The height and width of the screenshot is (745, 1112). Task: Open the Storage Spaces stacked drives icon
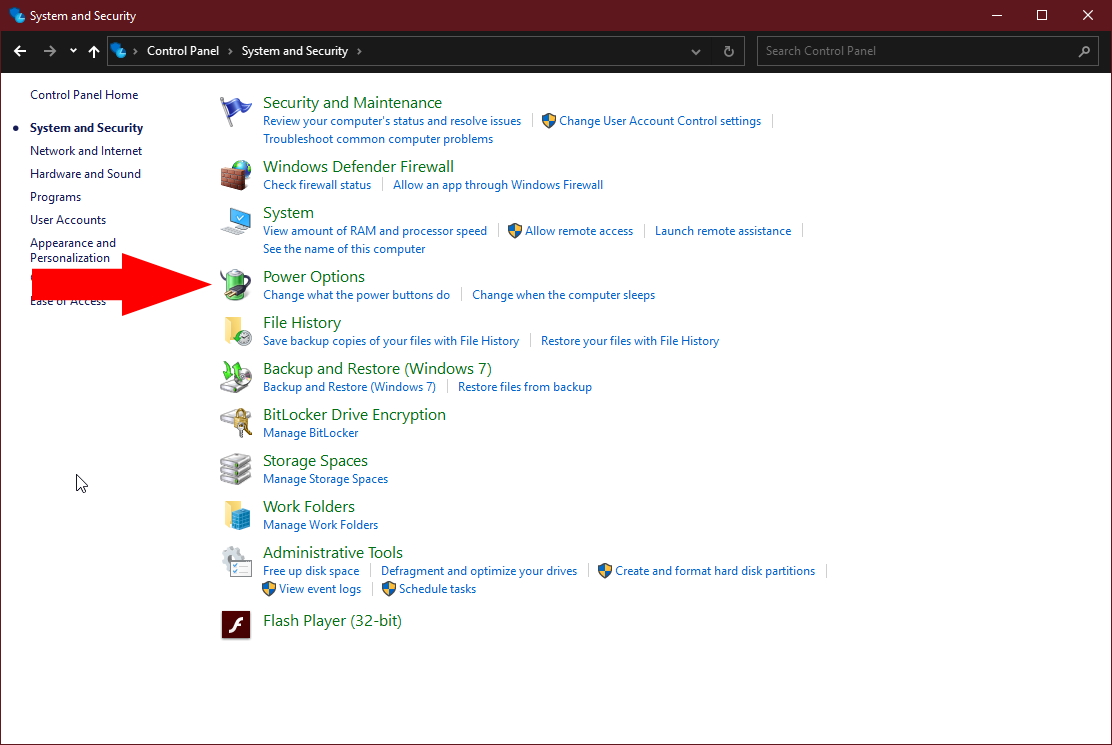click(235, 469)
